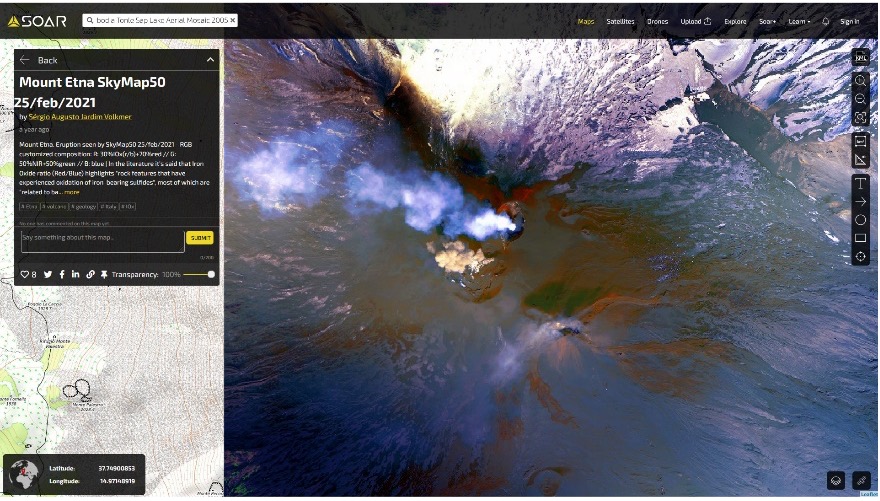The height and width of the screenshot is (501, 880).
Task: Click the 'Say something about this map' field
Action: pos(101,238)
